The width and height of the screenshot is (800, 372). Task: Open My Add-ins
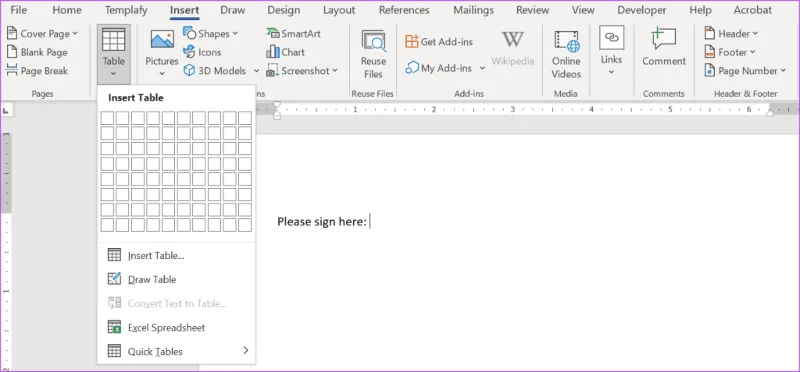(439, 67)
